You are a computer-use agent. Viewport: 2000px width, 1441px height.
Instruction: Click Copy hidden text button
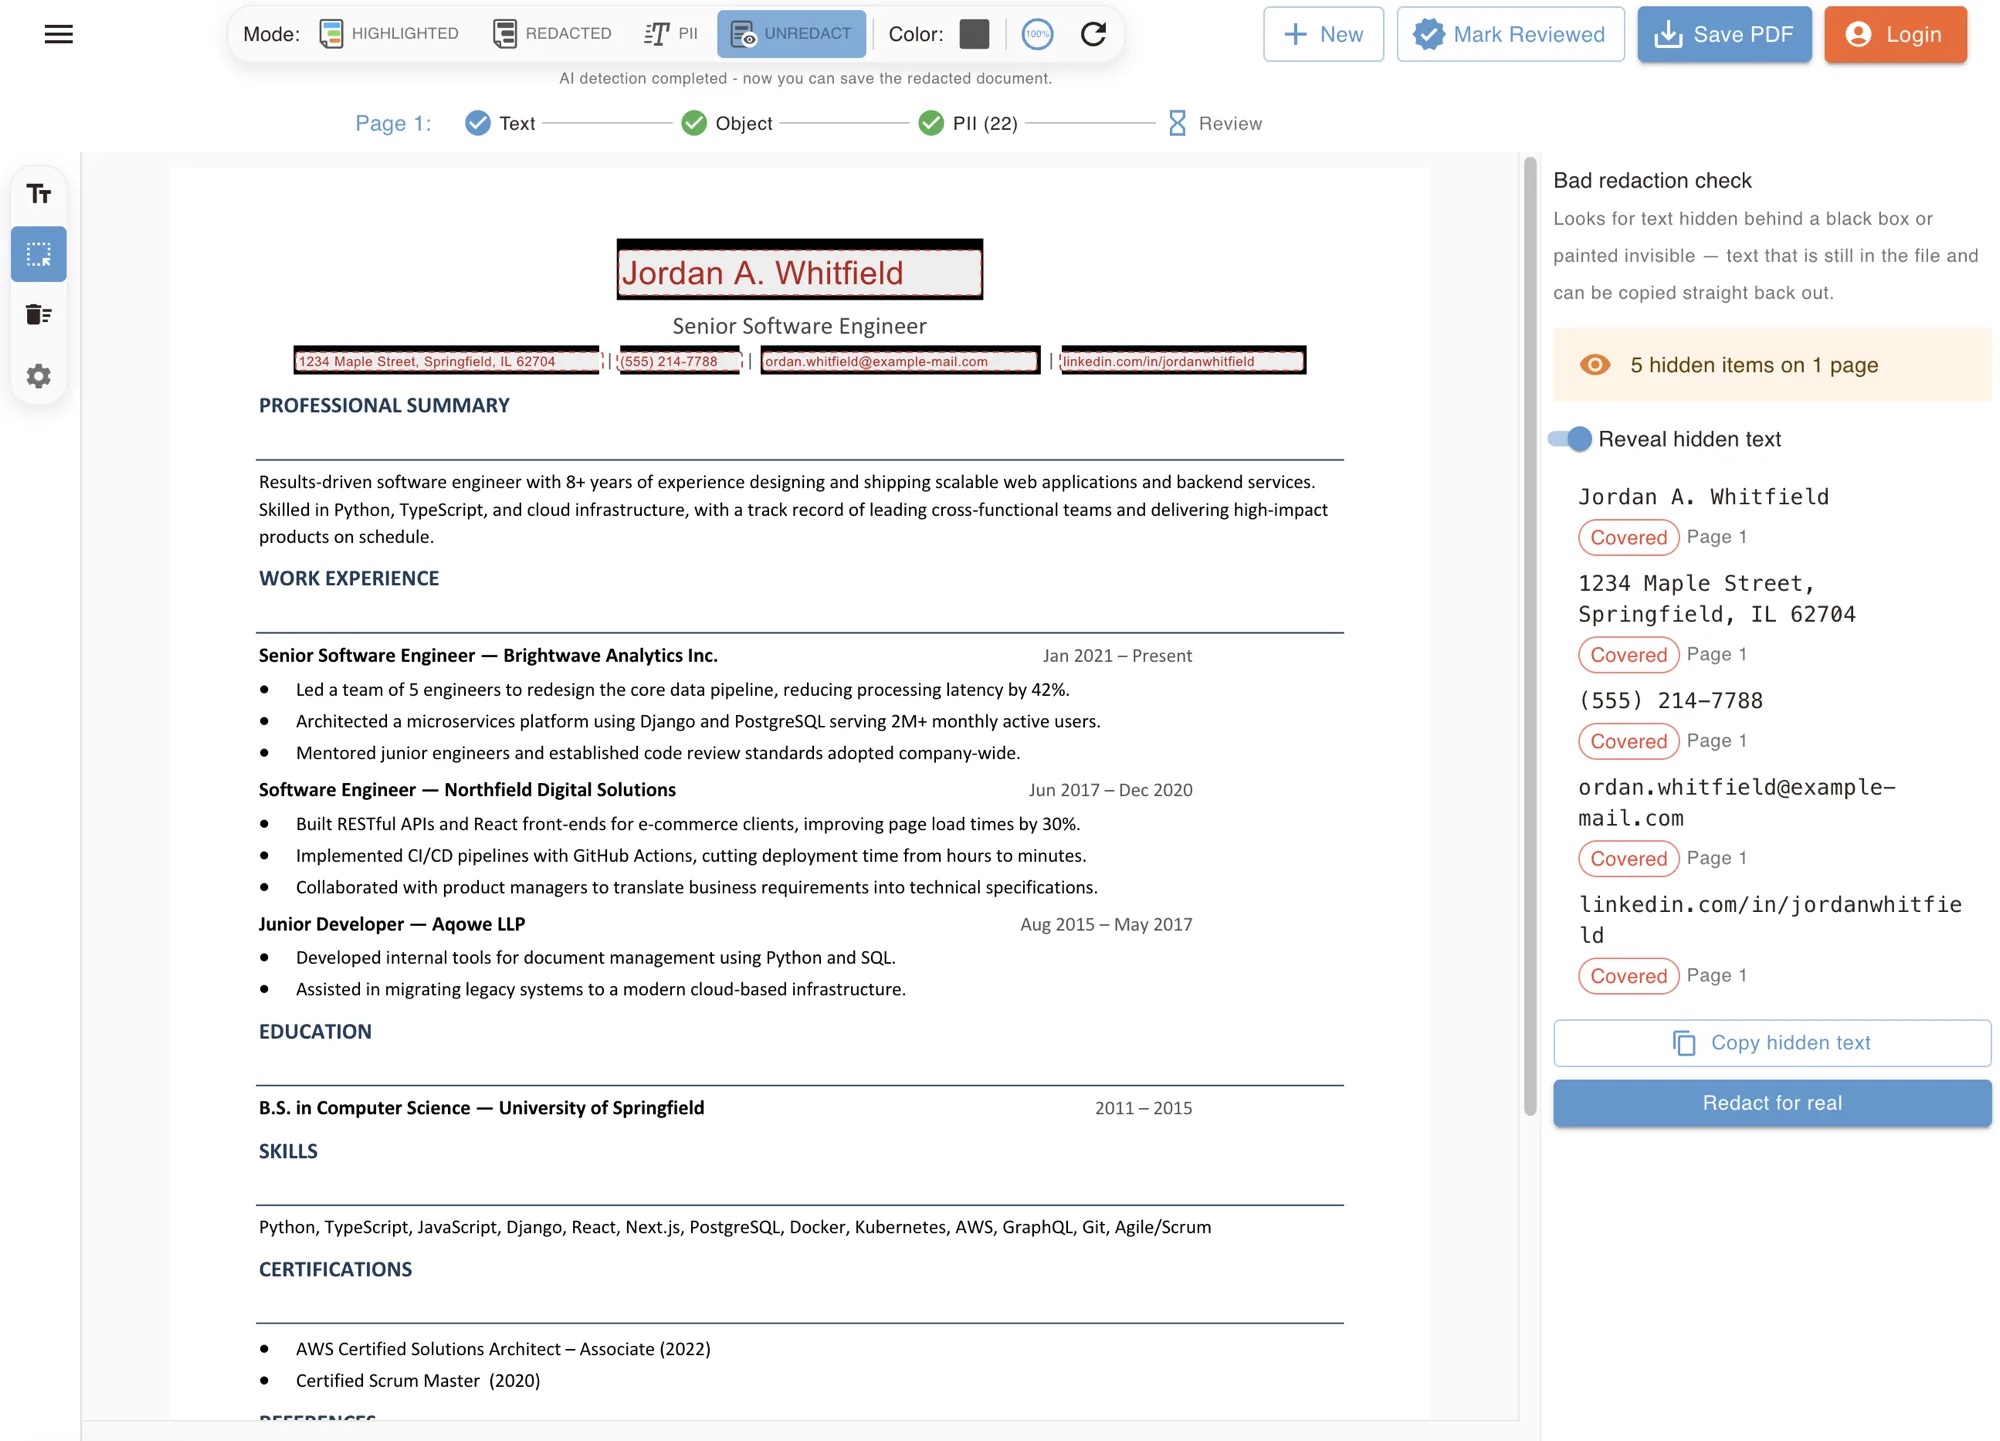pos(1772,1043)
